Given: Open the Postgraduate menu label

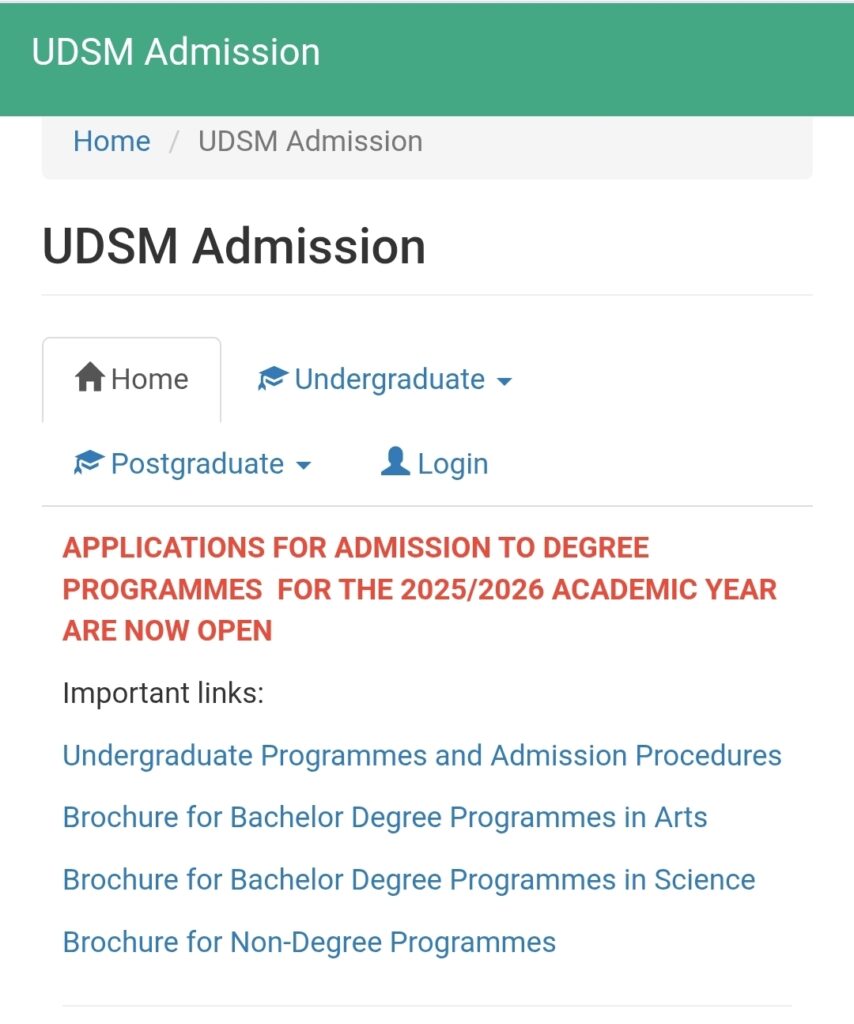Looking at the screenshot, I should [x=197, y=464].
